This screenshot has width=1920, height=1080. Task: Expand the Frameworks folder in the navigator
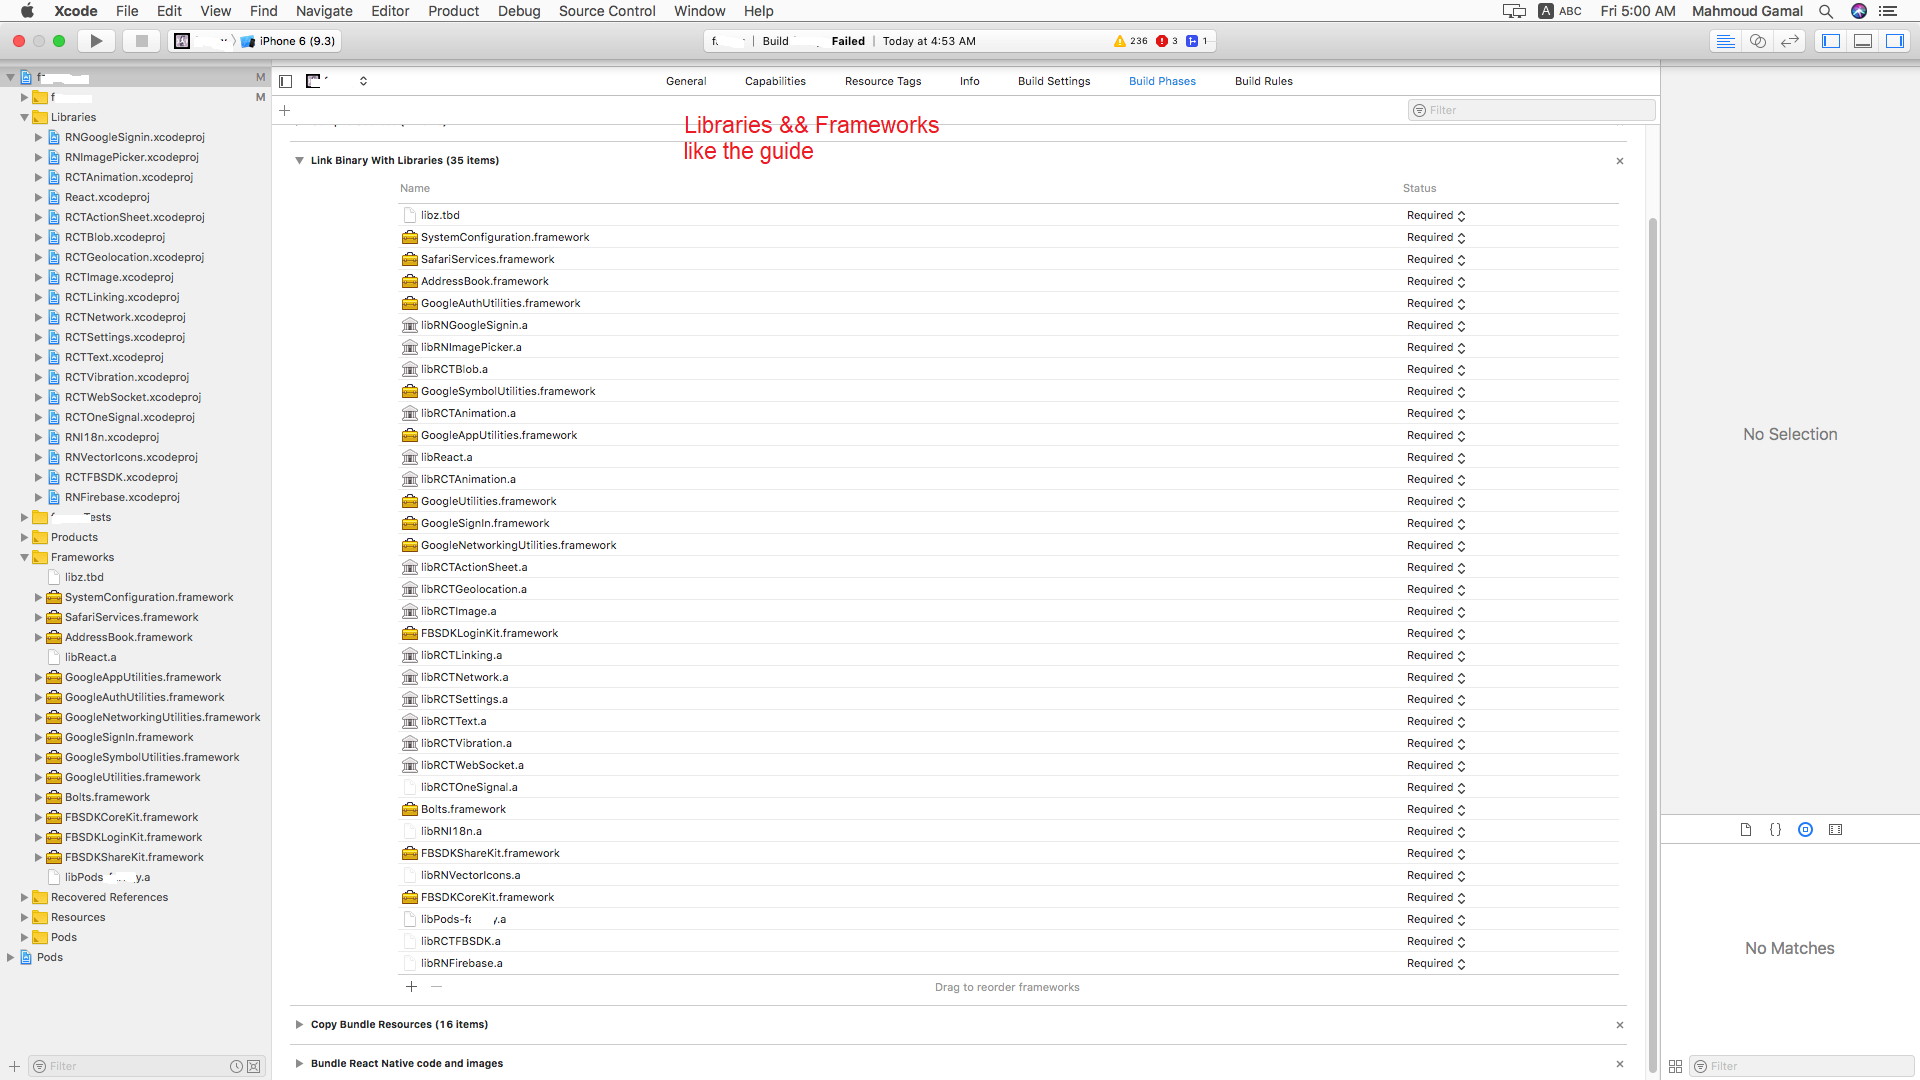[24, 557]
